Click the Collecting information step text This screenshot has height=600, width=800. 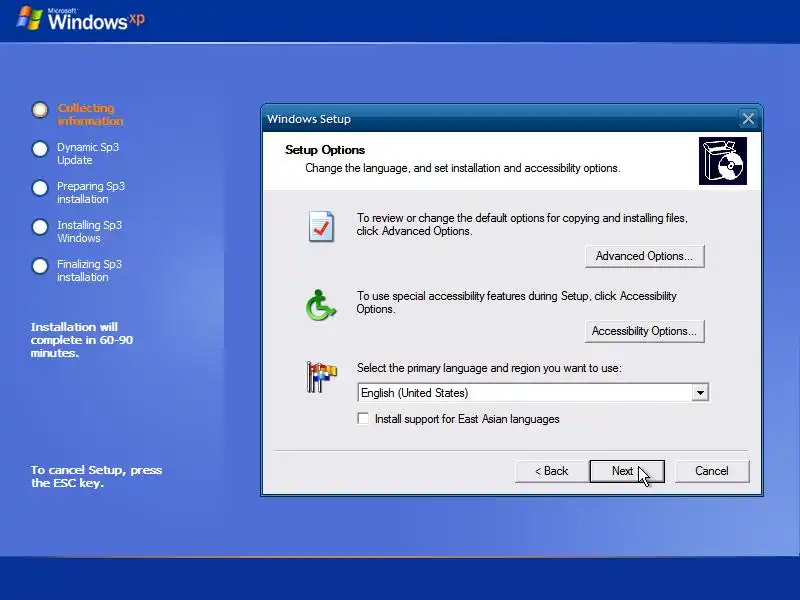pyautogui.click(x=90, y=115)
